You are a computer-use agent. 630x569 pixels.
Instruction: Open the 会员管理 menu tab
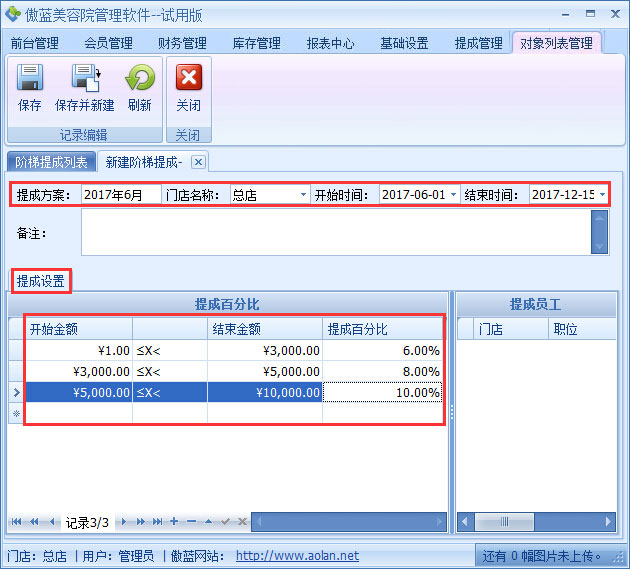pyautogui.click(x=108, y=43)
